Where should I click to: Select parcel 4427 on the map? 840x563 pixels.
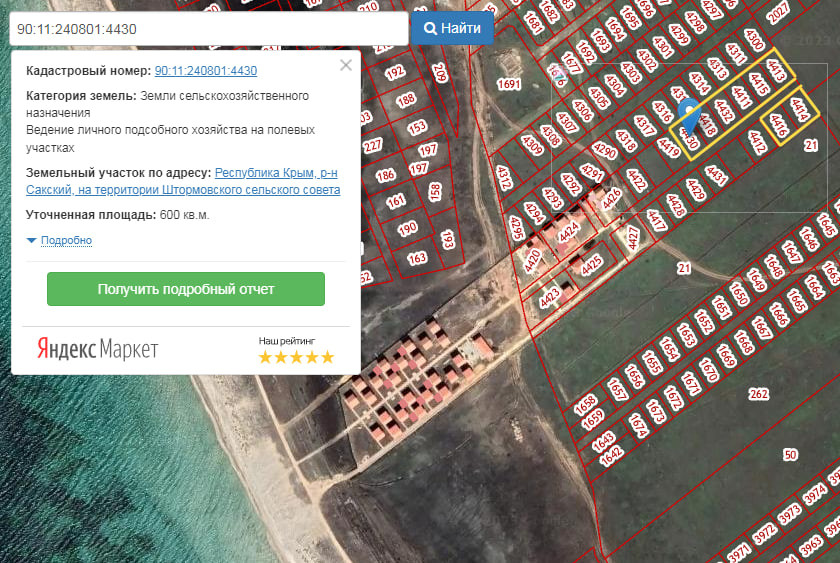pyautogui.click(x=634, y=238)
